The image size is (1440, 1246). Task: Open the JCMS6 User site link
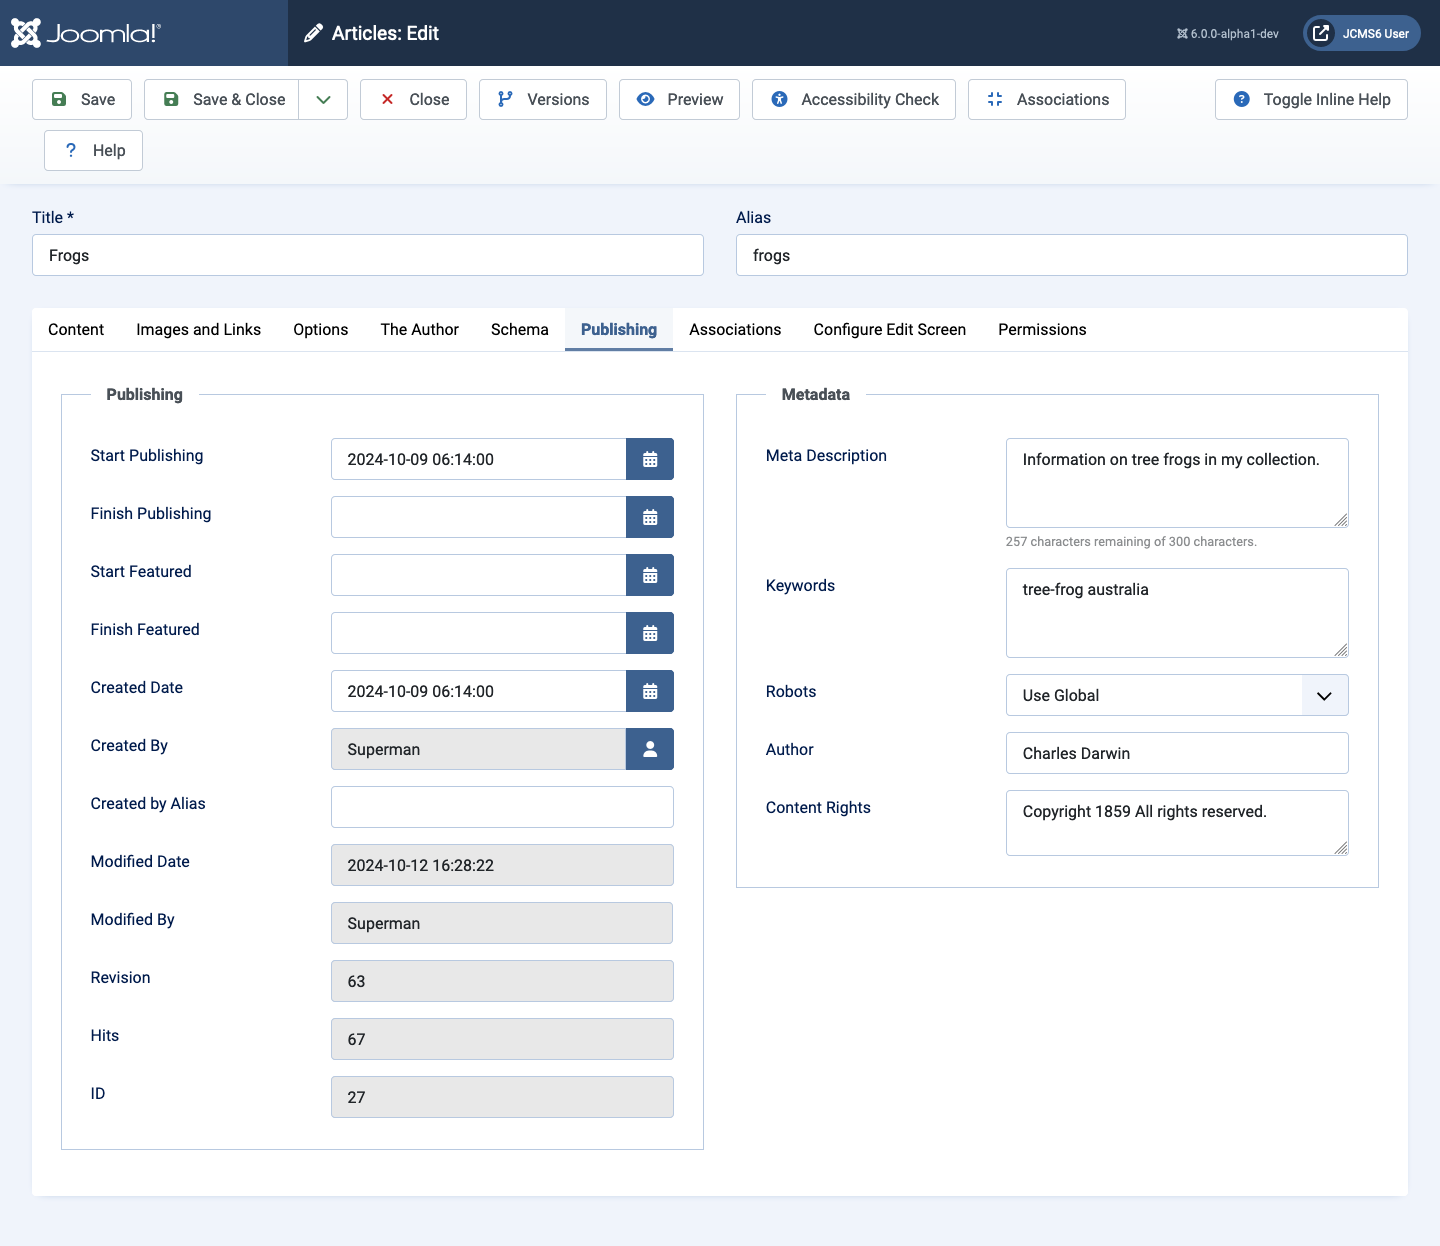pyautogui.click(x=1361, y=33)
